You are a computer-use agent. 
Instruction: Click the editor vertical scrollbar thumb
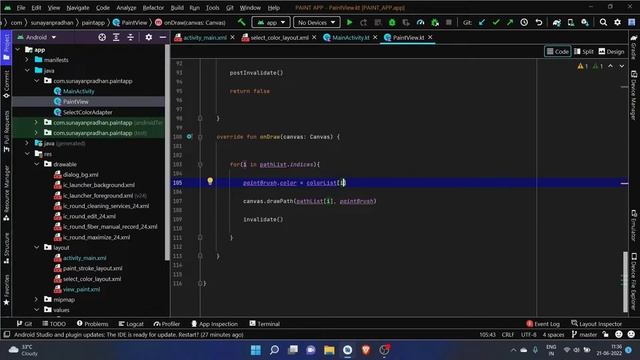pos(625,282)
